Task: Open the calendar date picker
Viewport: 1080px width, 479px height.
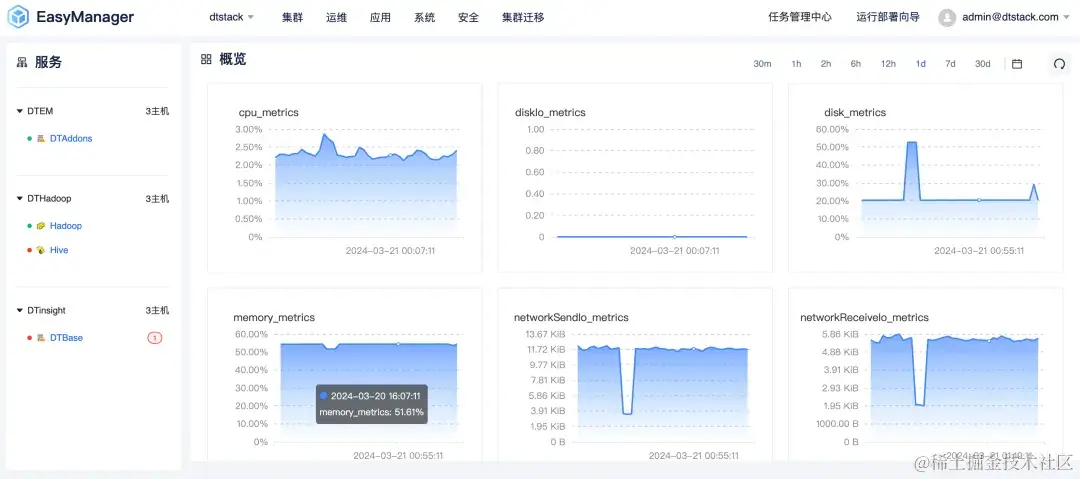Action: [1017, 64]
